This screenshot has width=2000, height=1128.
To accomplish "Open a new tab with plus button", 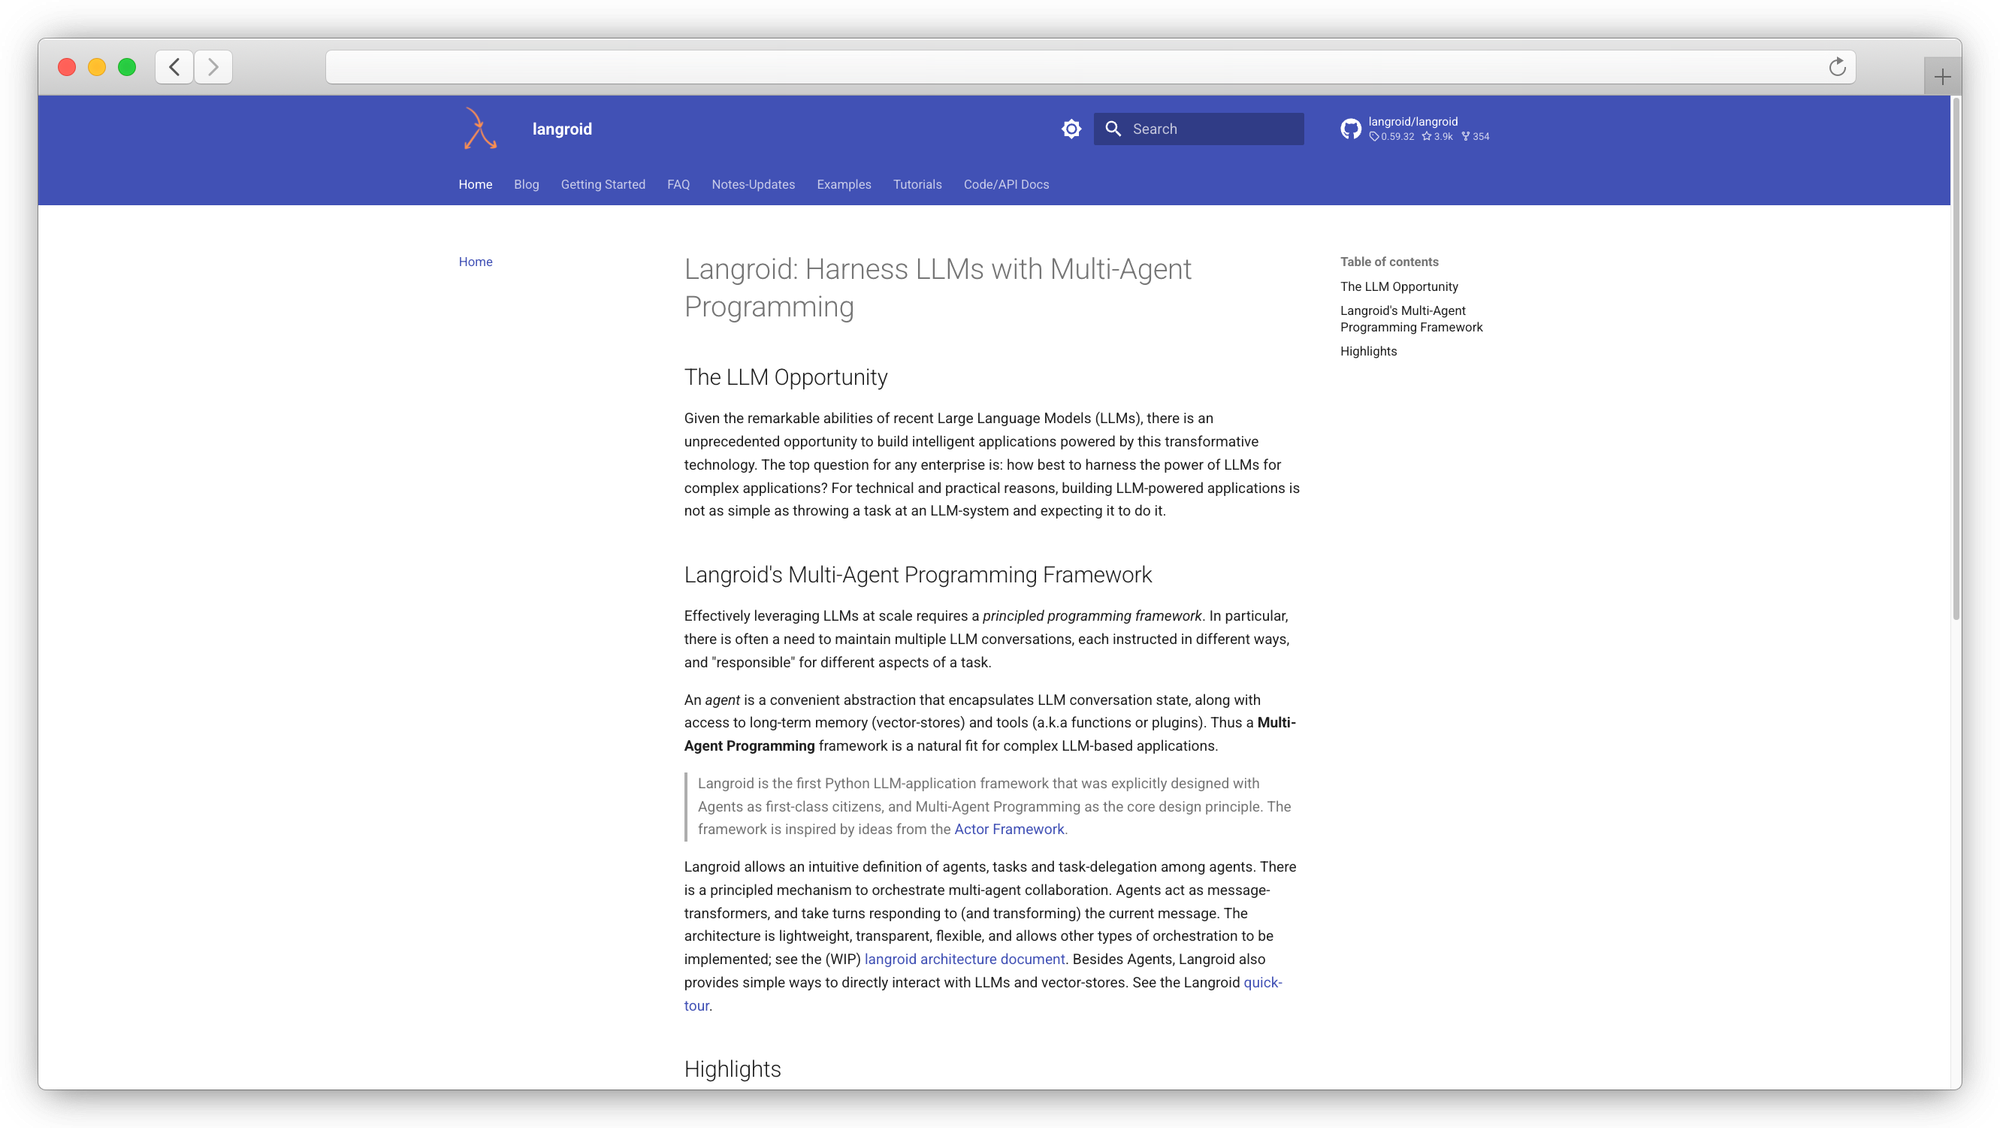I will tap(1942, 77).
